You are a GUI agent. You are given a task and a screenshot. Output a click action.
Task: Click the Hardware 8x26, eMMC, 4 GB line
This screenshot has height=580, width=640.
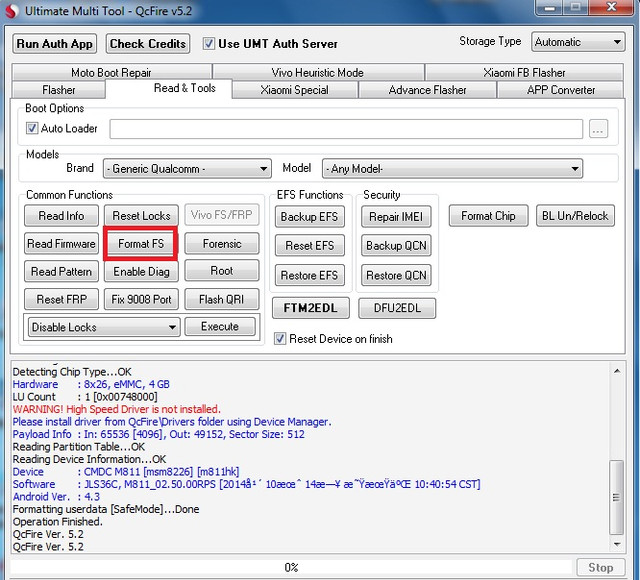[x=91, y=384]
